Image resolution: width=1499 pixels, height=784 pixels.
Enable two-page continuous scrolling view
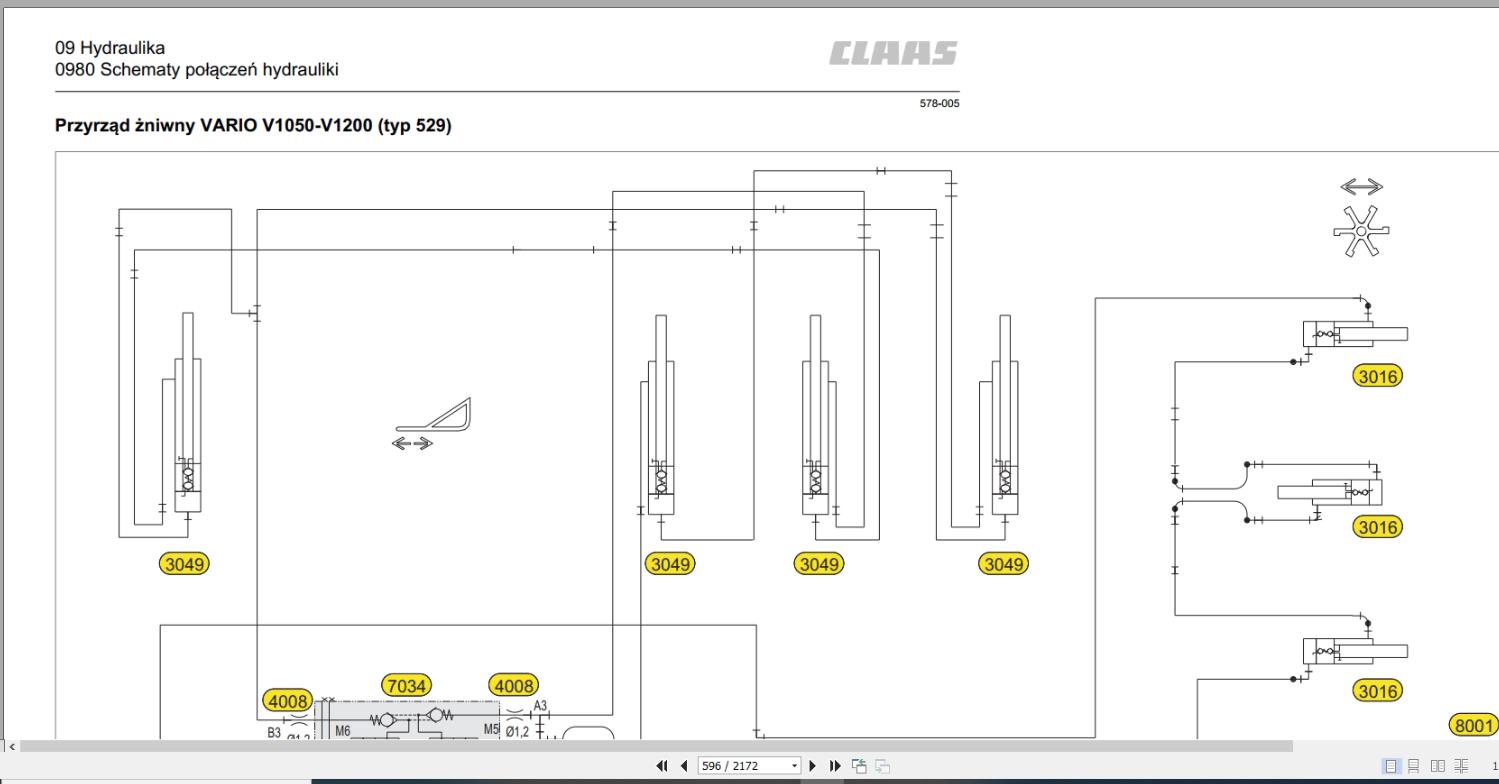tap(1461, 766)
